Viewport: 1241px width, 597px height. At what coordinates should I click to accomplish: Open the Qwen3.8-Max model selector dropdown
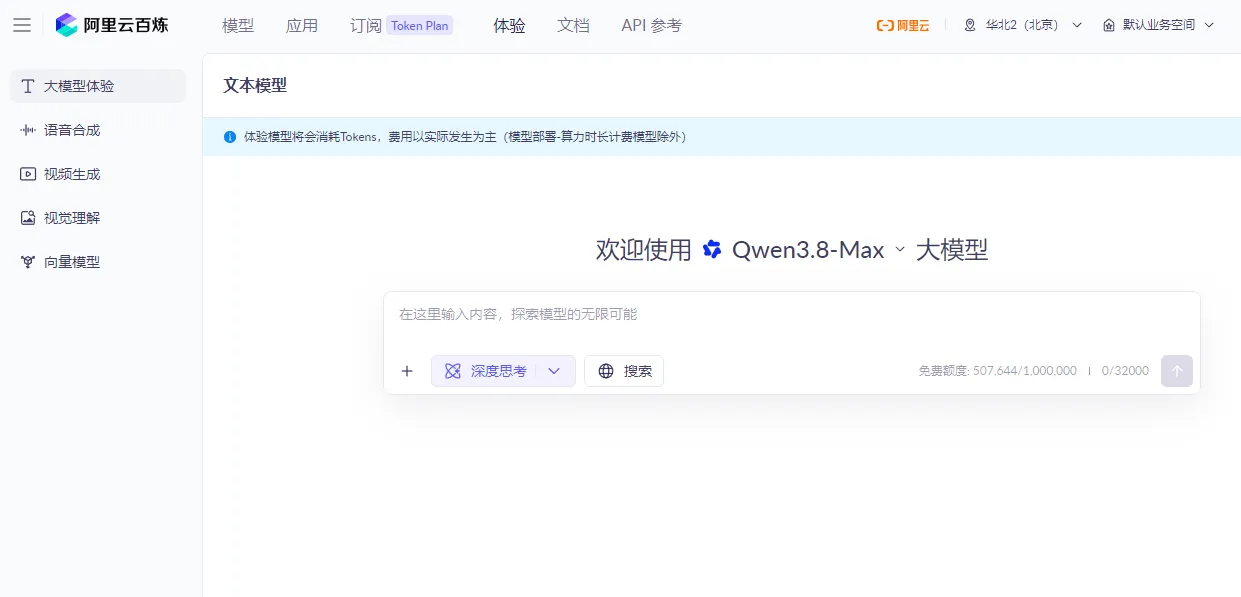pos(819,250)
